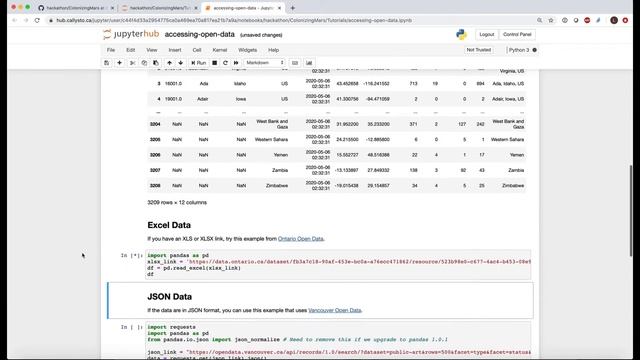This screenshot has width=640, height=360.
Task: Bookmark page with star icon
Action: pos(551,20)
